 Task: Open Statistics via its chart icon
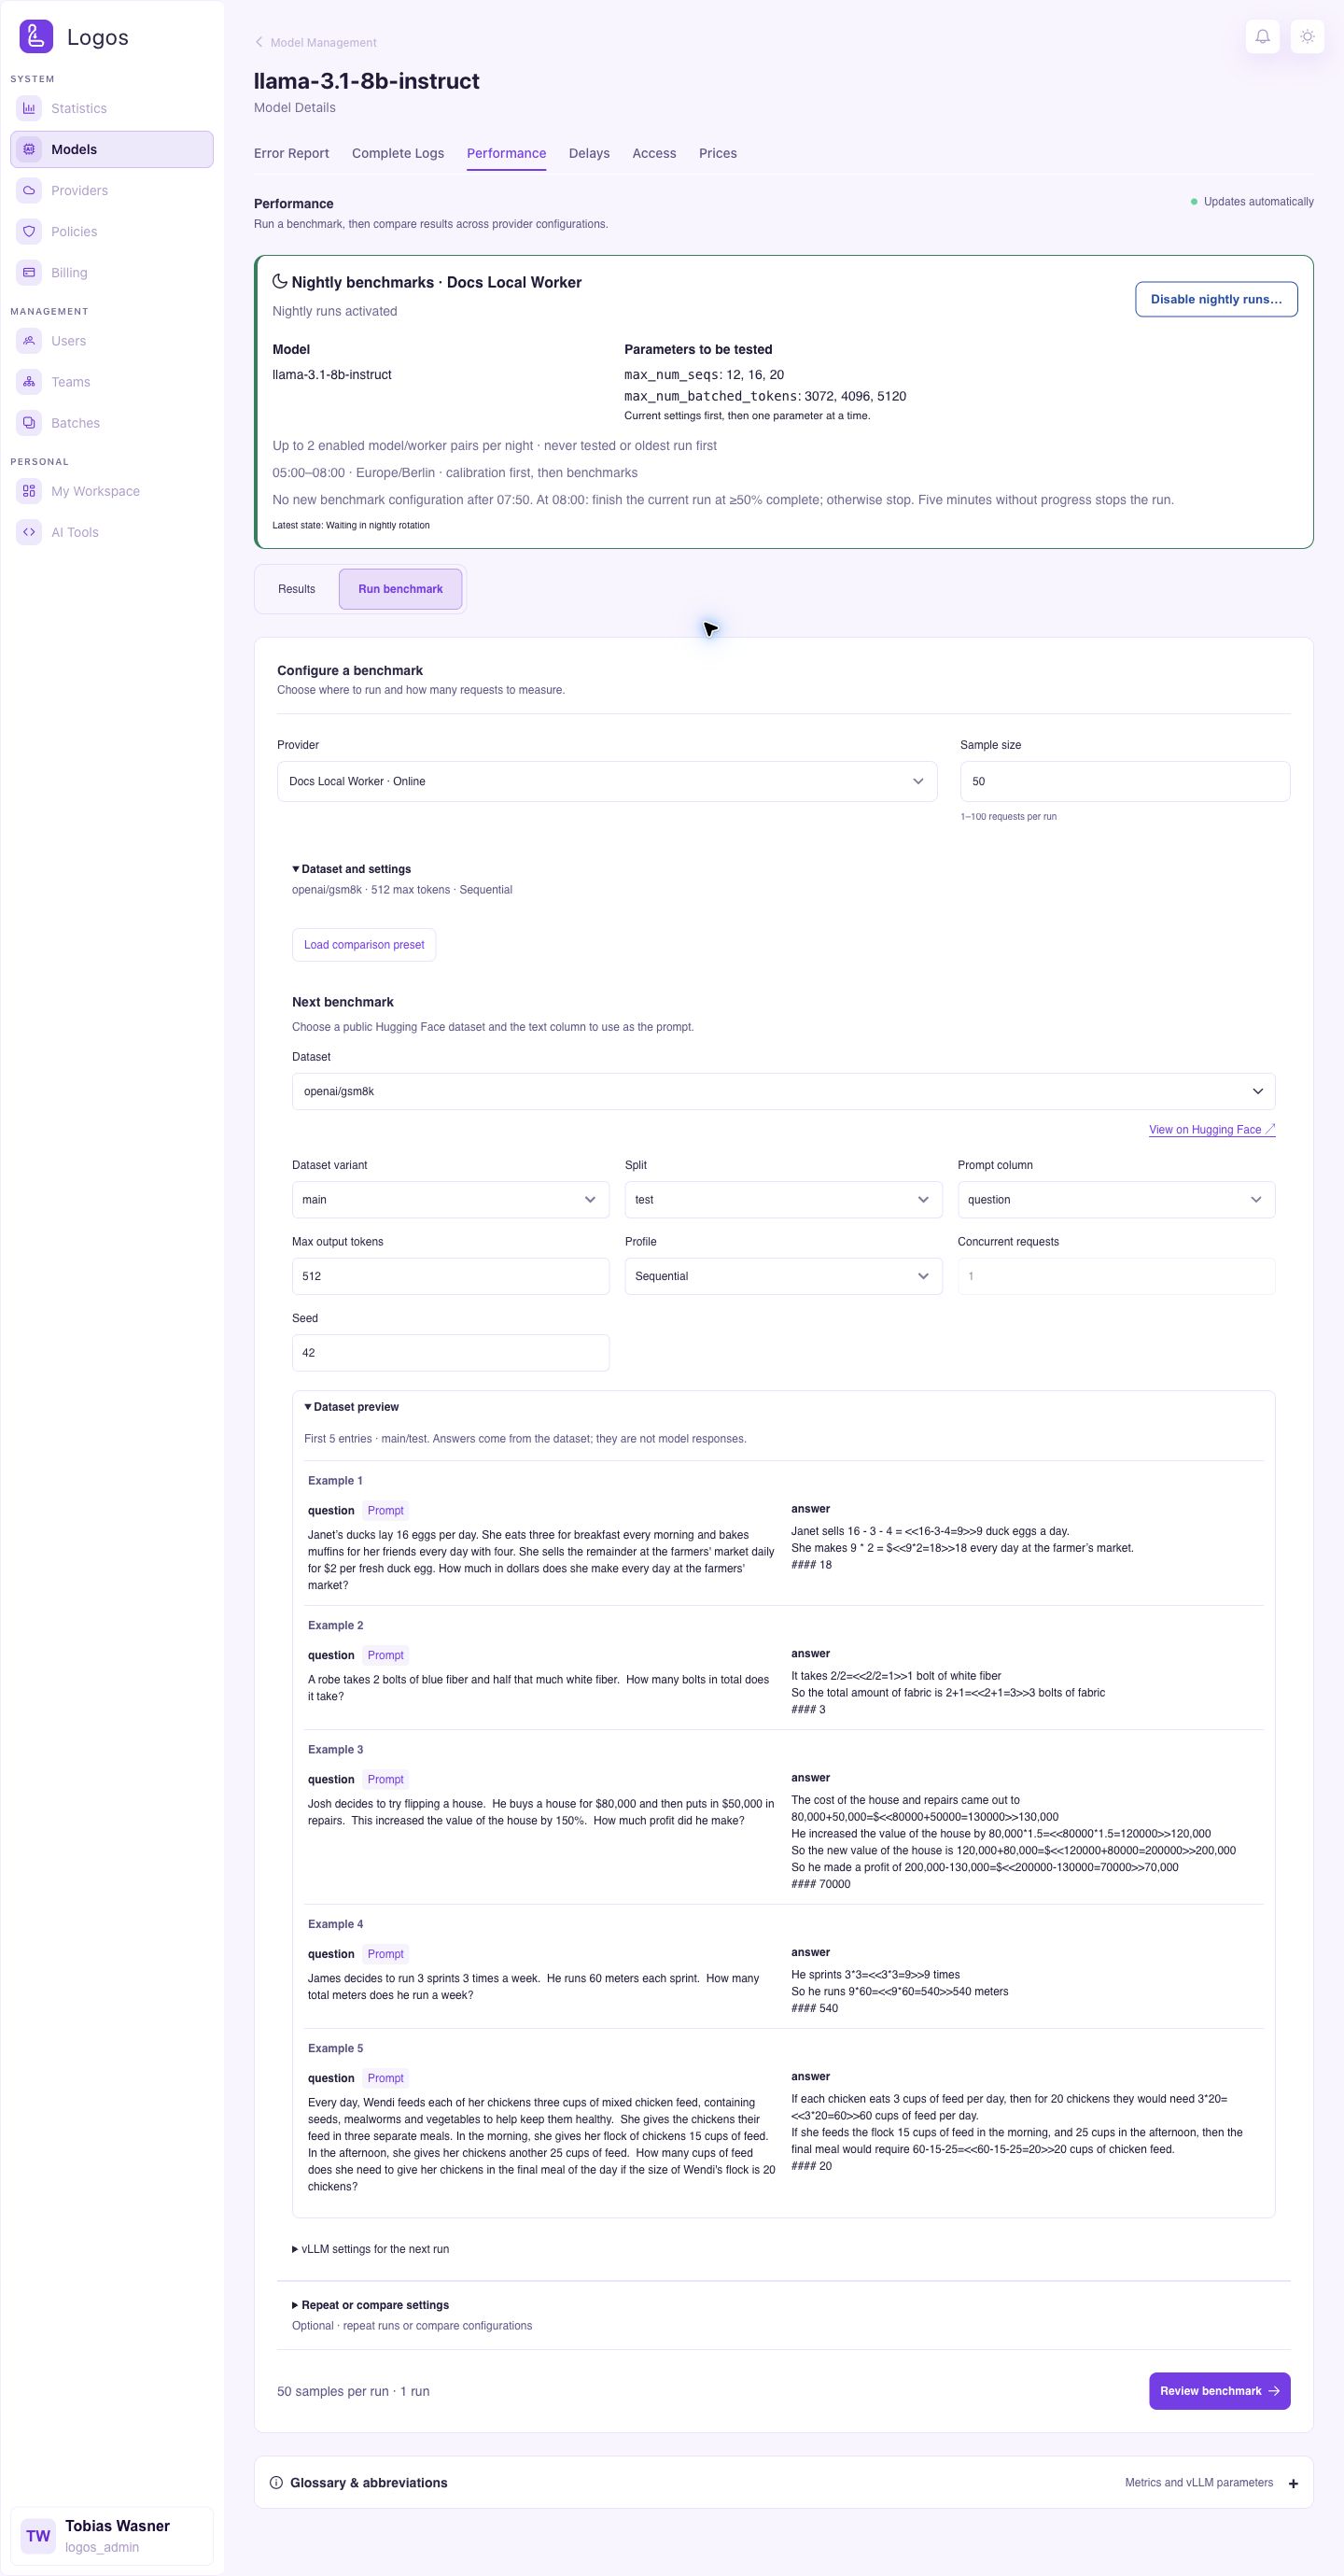click(29, 108)
